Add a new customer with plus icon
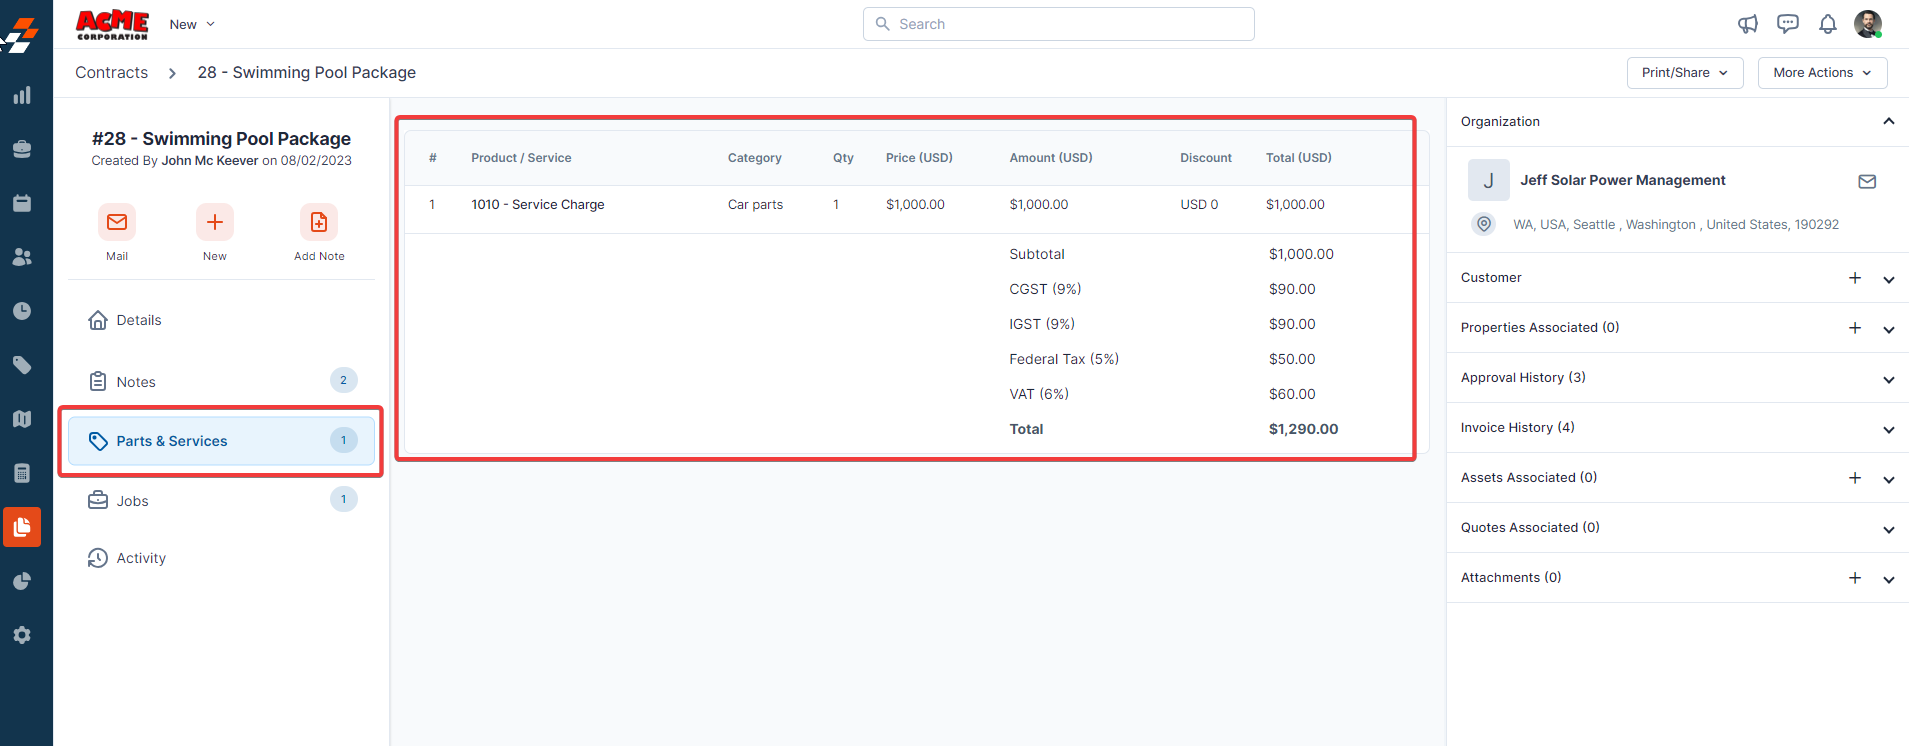This screenshot has width=1909, height=746. (1854, 278)
